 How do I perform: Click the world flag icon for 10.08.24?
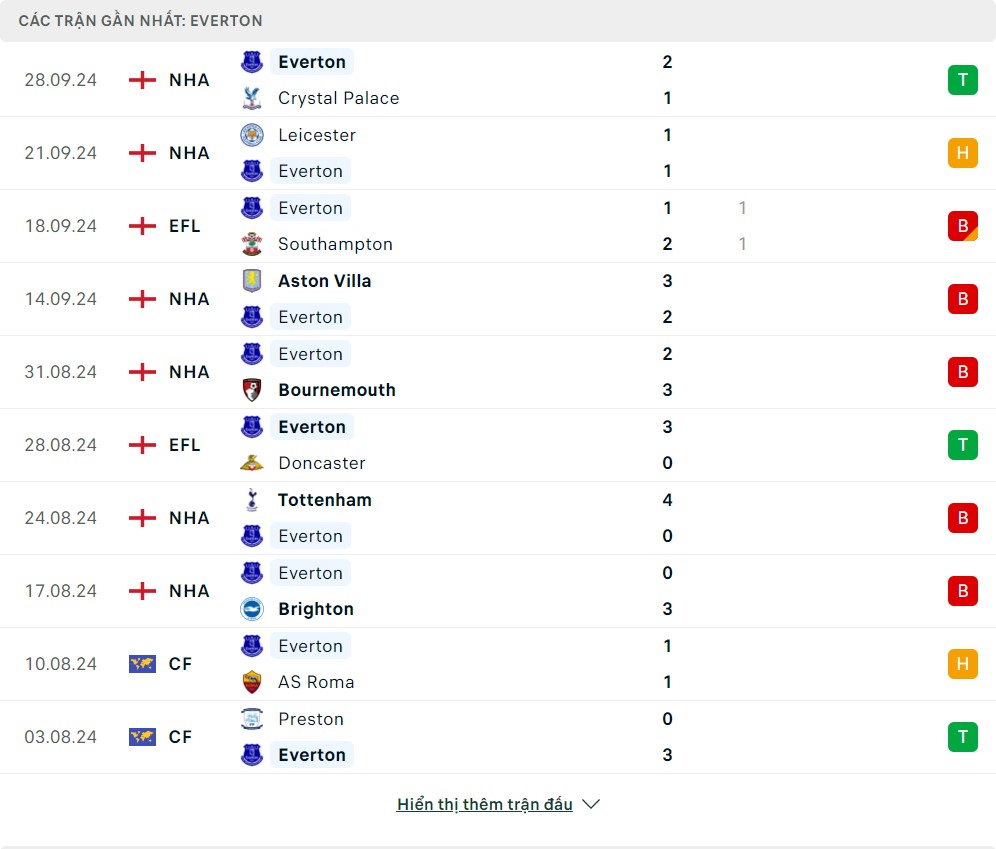pos(143,664)
